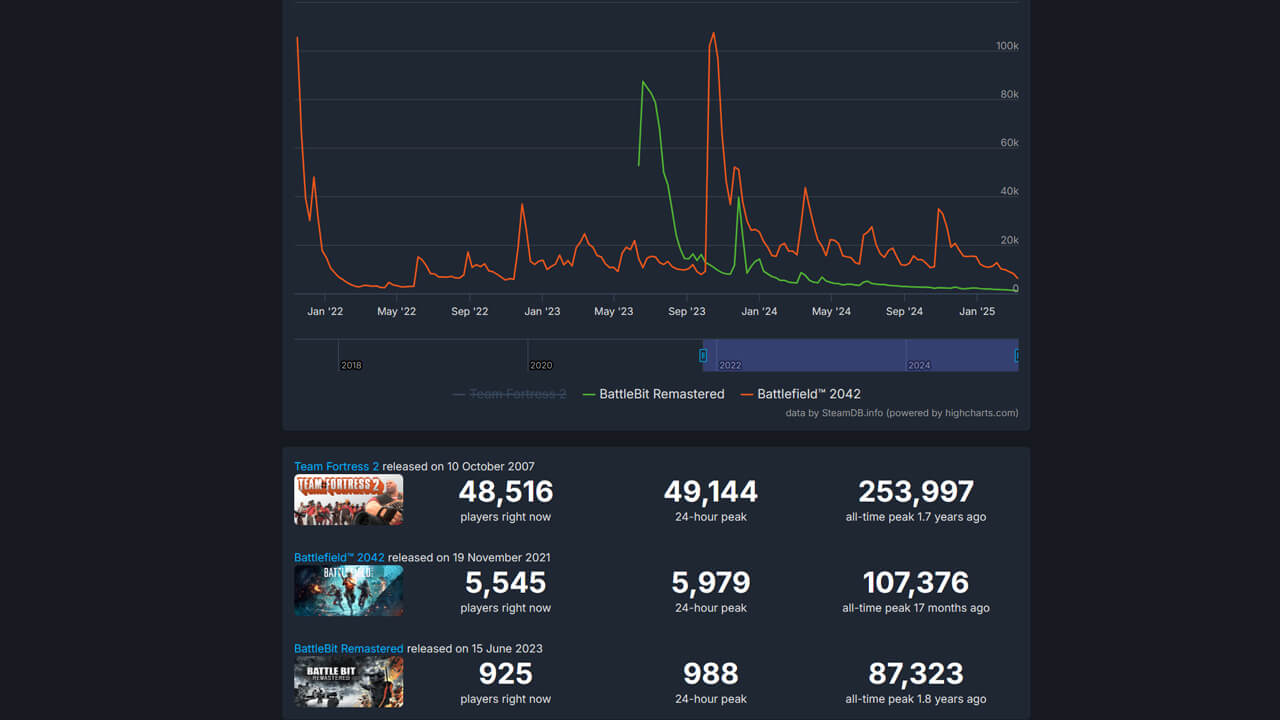The height and width of the screenshot is (720, 1280).
Task: Click the 925 players right now value
Action: [x=506, y=673]
